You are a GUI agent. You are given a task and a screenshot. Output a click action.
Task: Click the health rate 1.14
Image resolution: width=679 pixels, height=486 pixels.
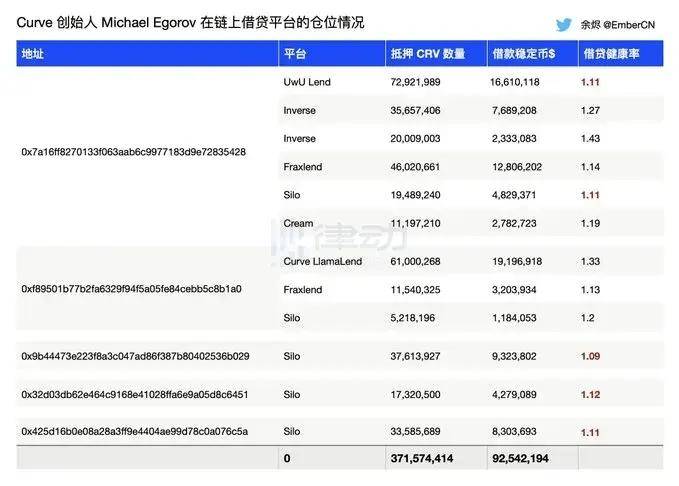tap(590, 167)
